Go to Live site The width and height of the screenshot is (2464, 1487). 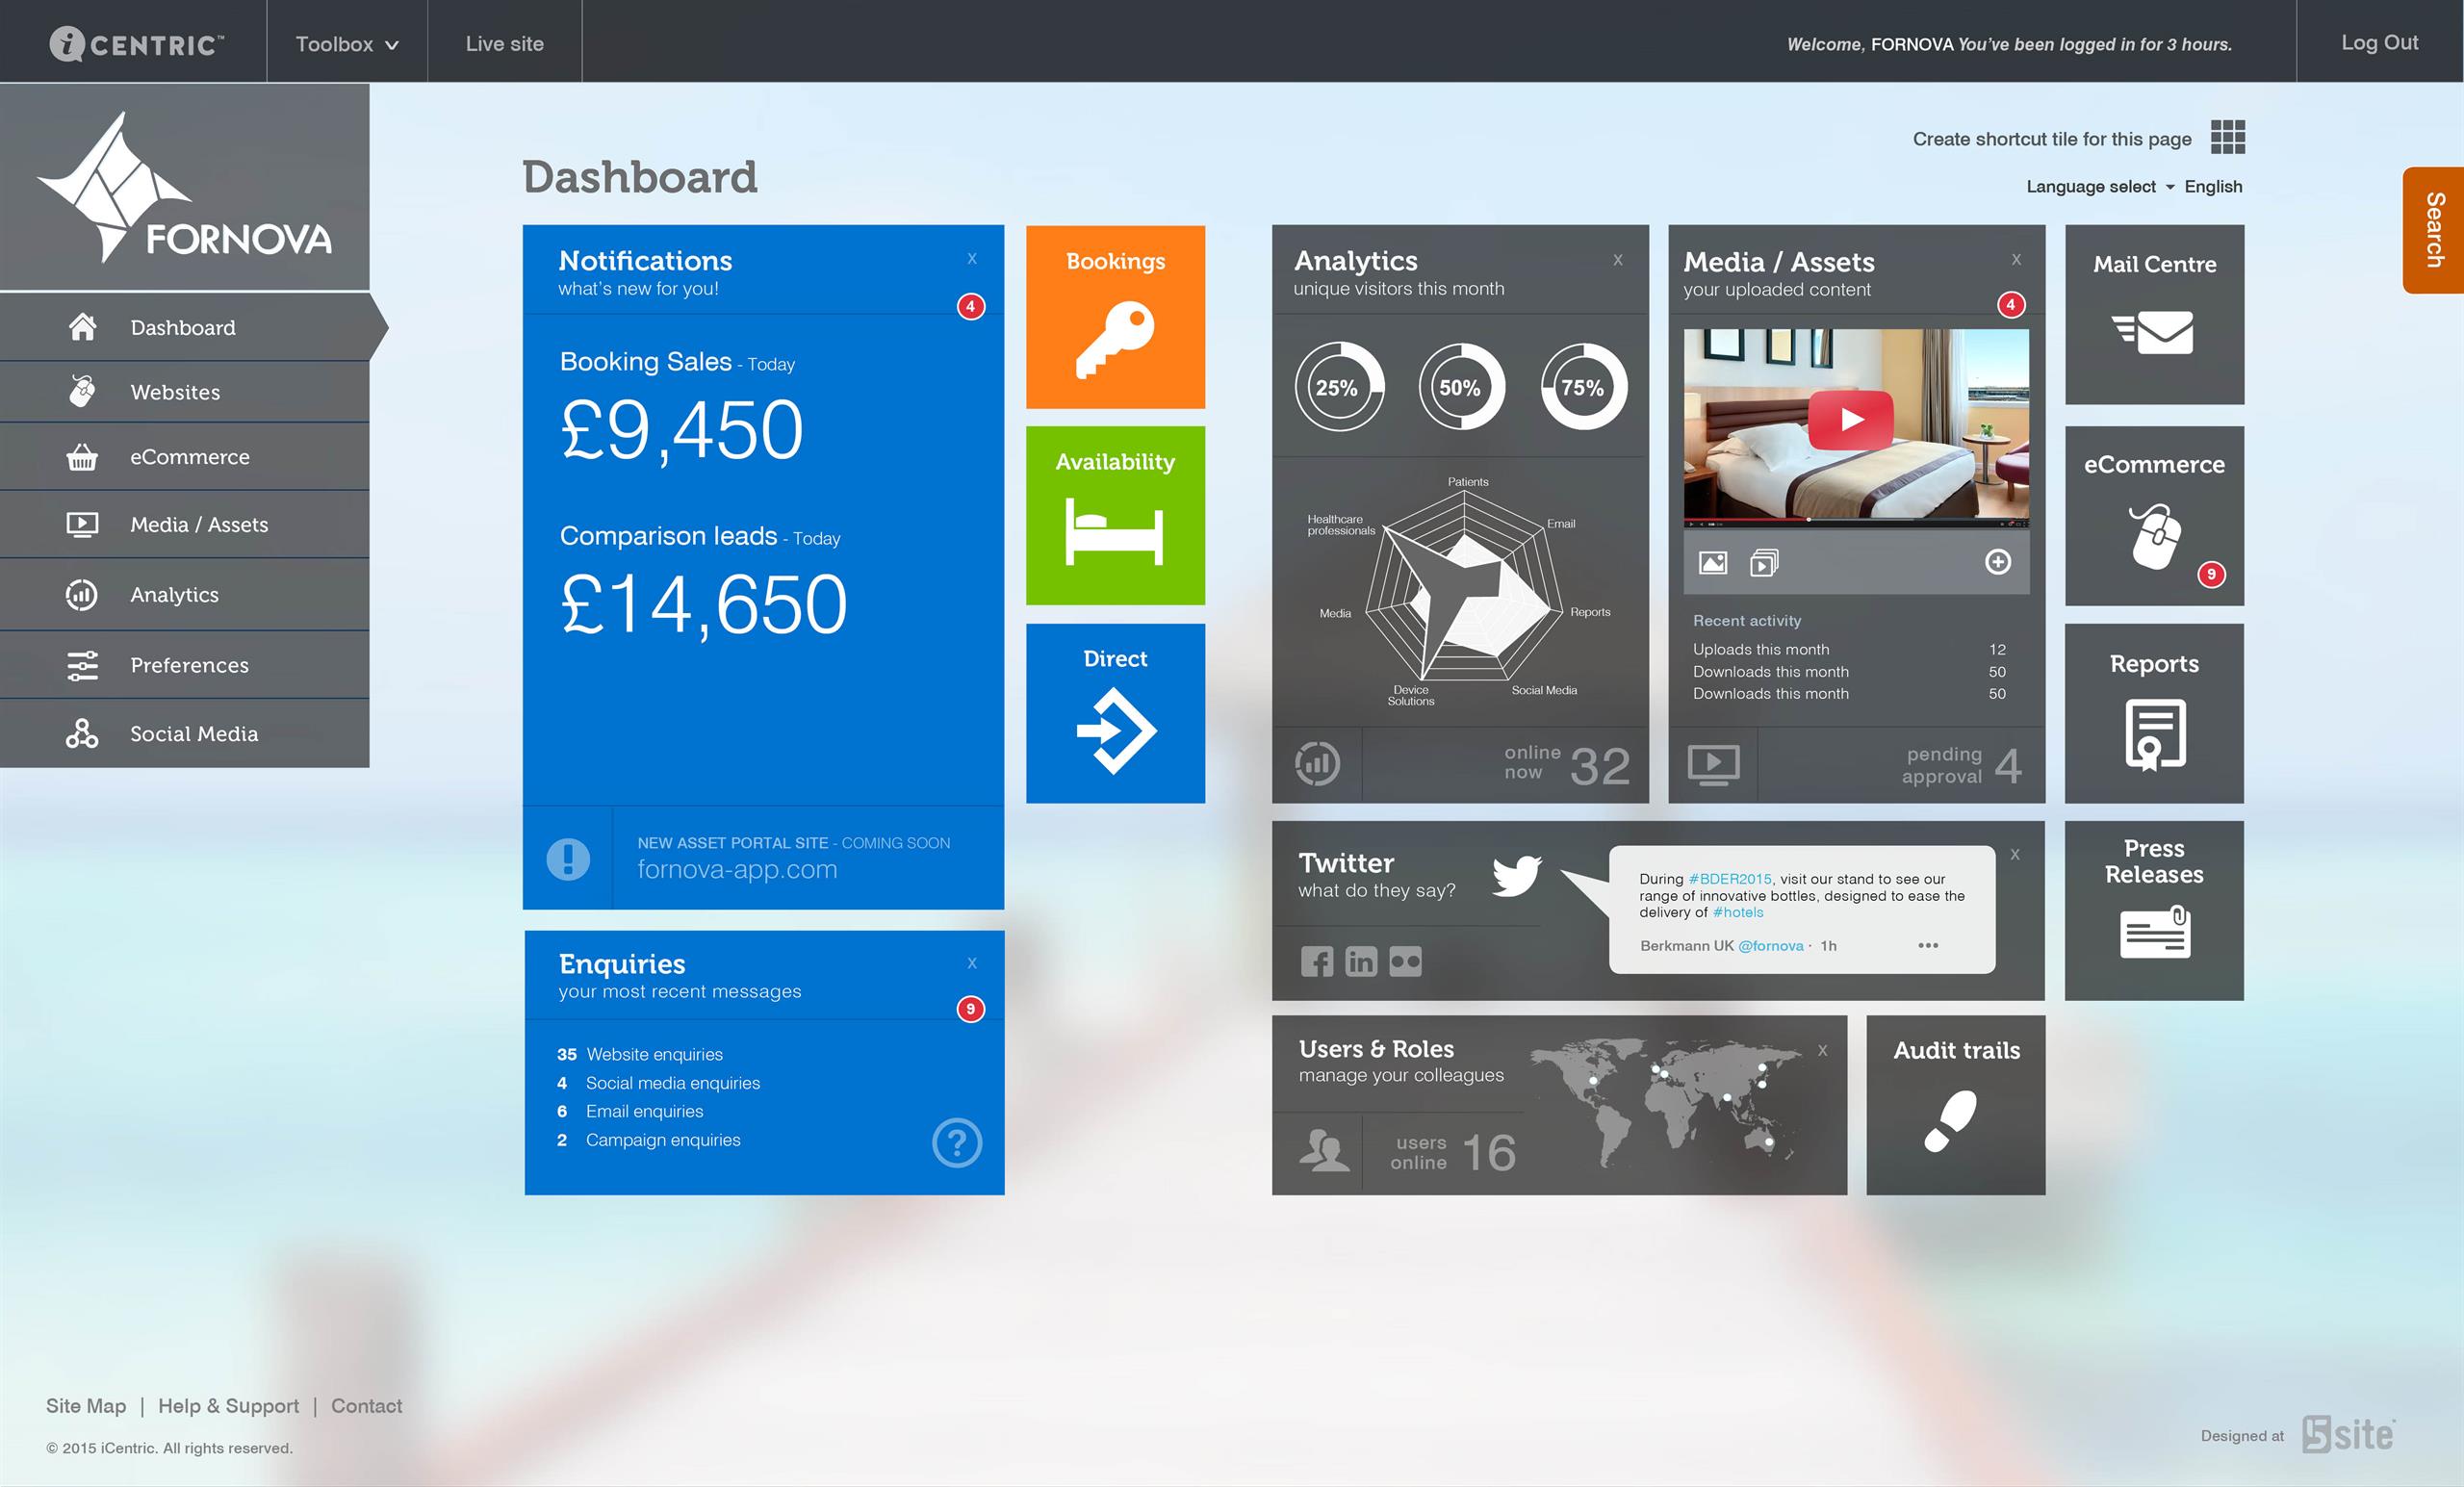(x=504, y=44)
